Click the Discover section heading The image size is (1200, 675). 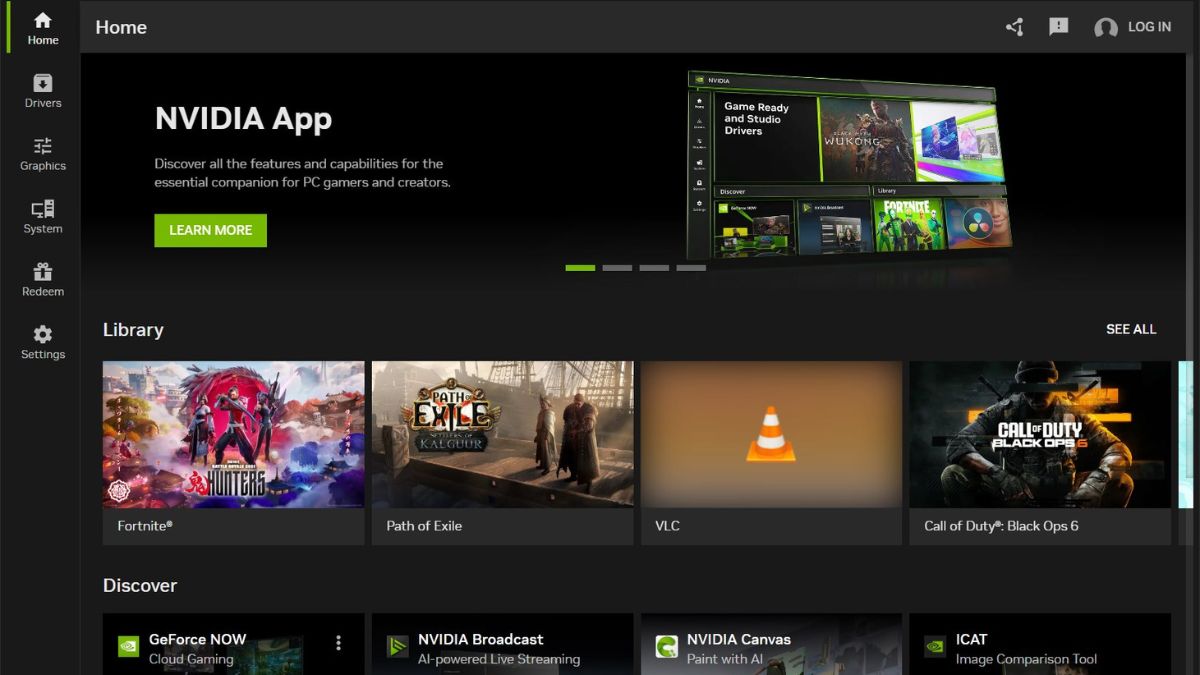tap(140, 586)
